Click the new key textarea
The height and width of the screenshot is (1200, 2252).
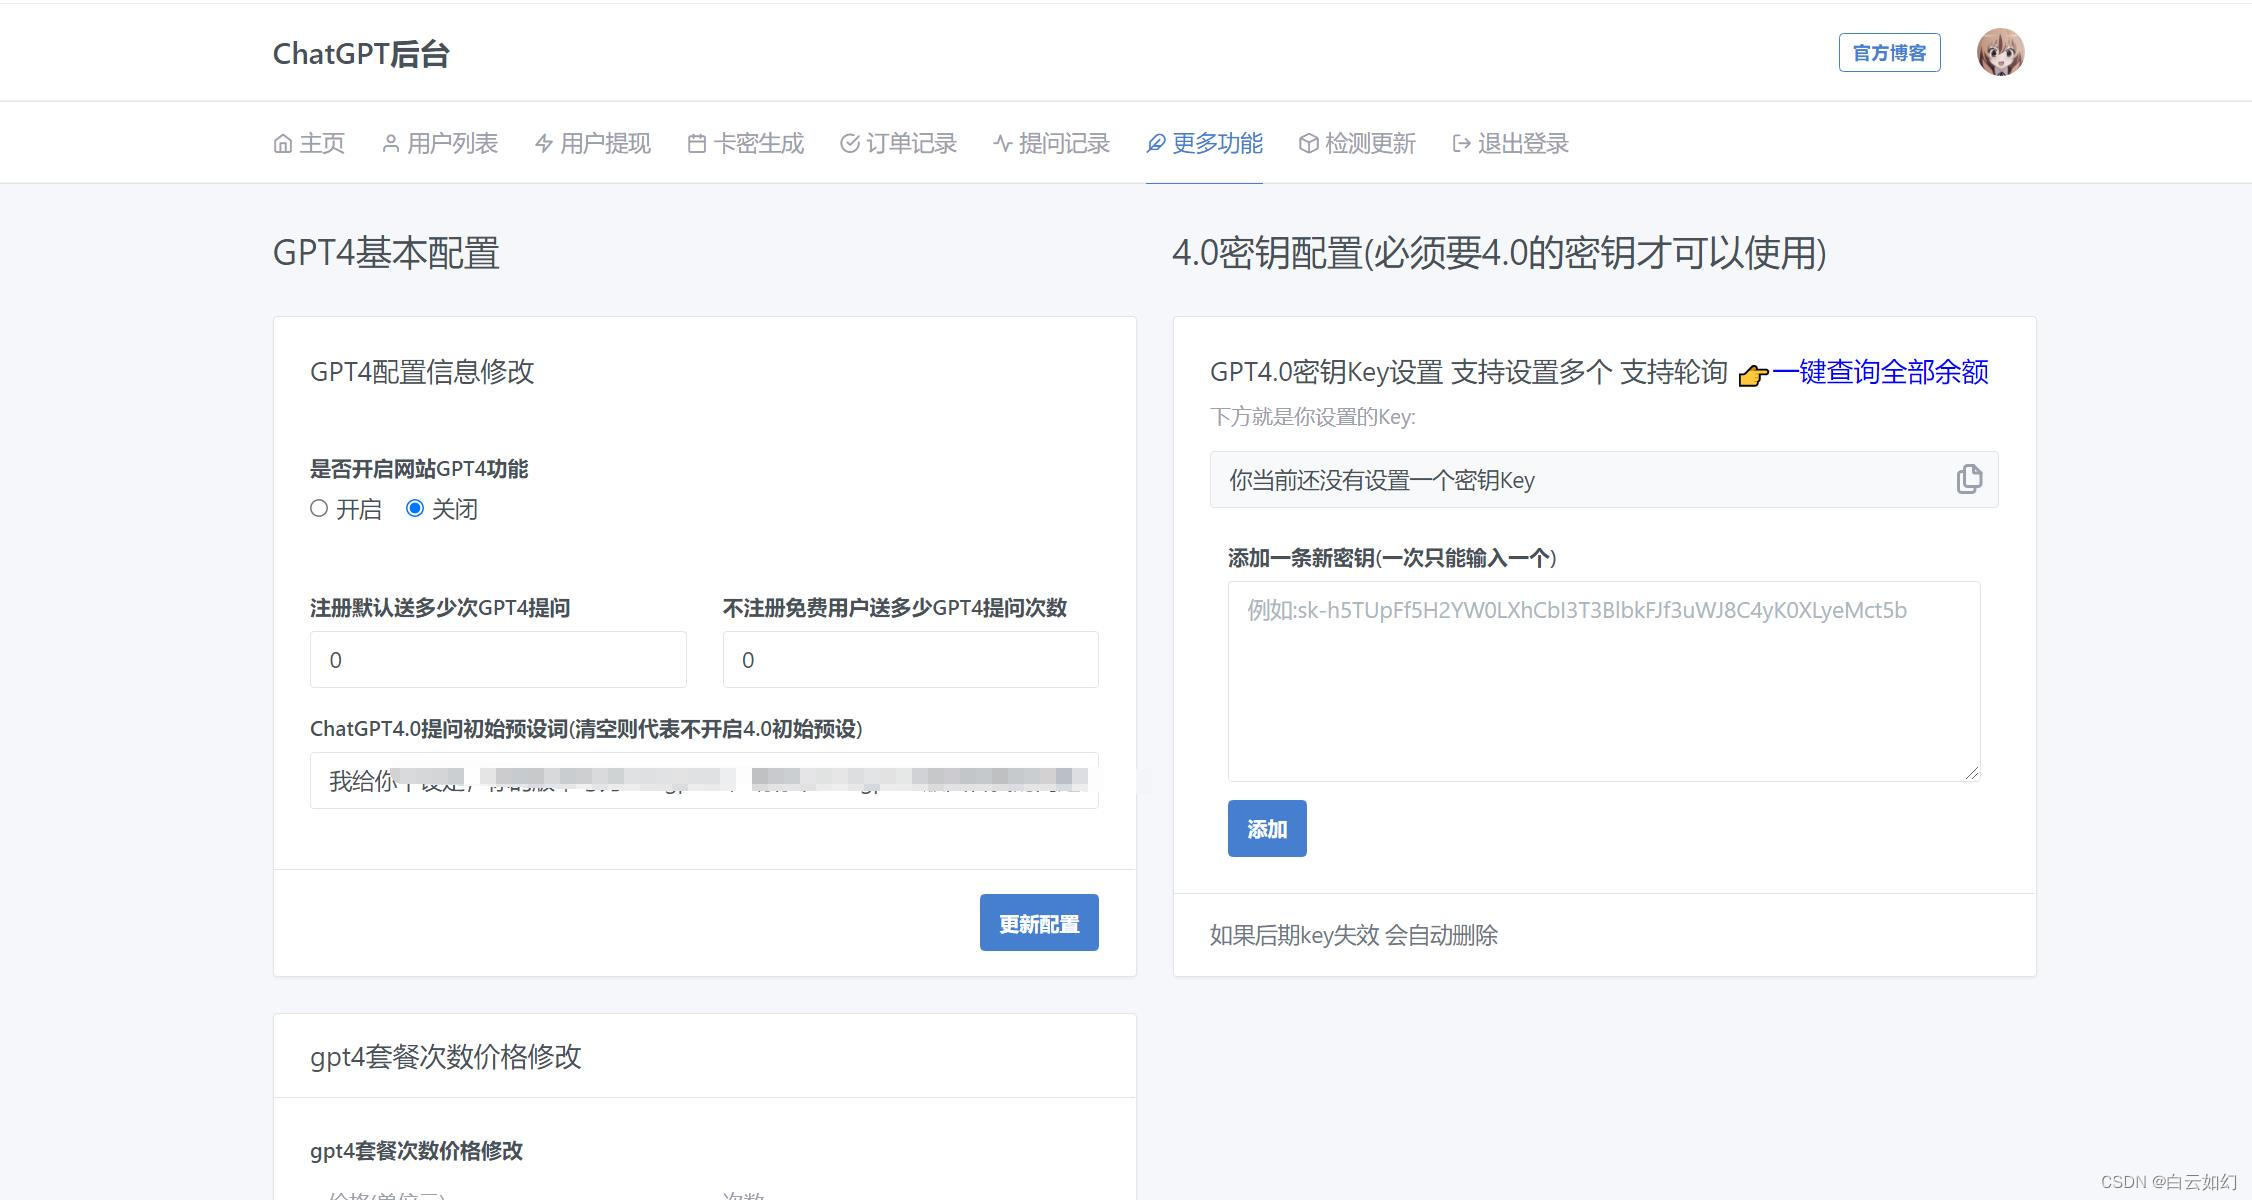click(1604, 681)
